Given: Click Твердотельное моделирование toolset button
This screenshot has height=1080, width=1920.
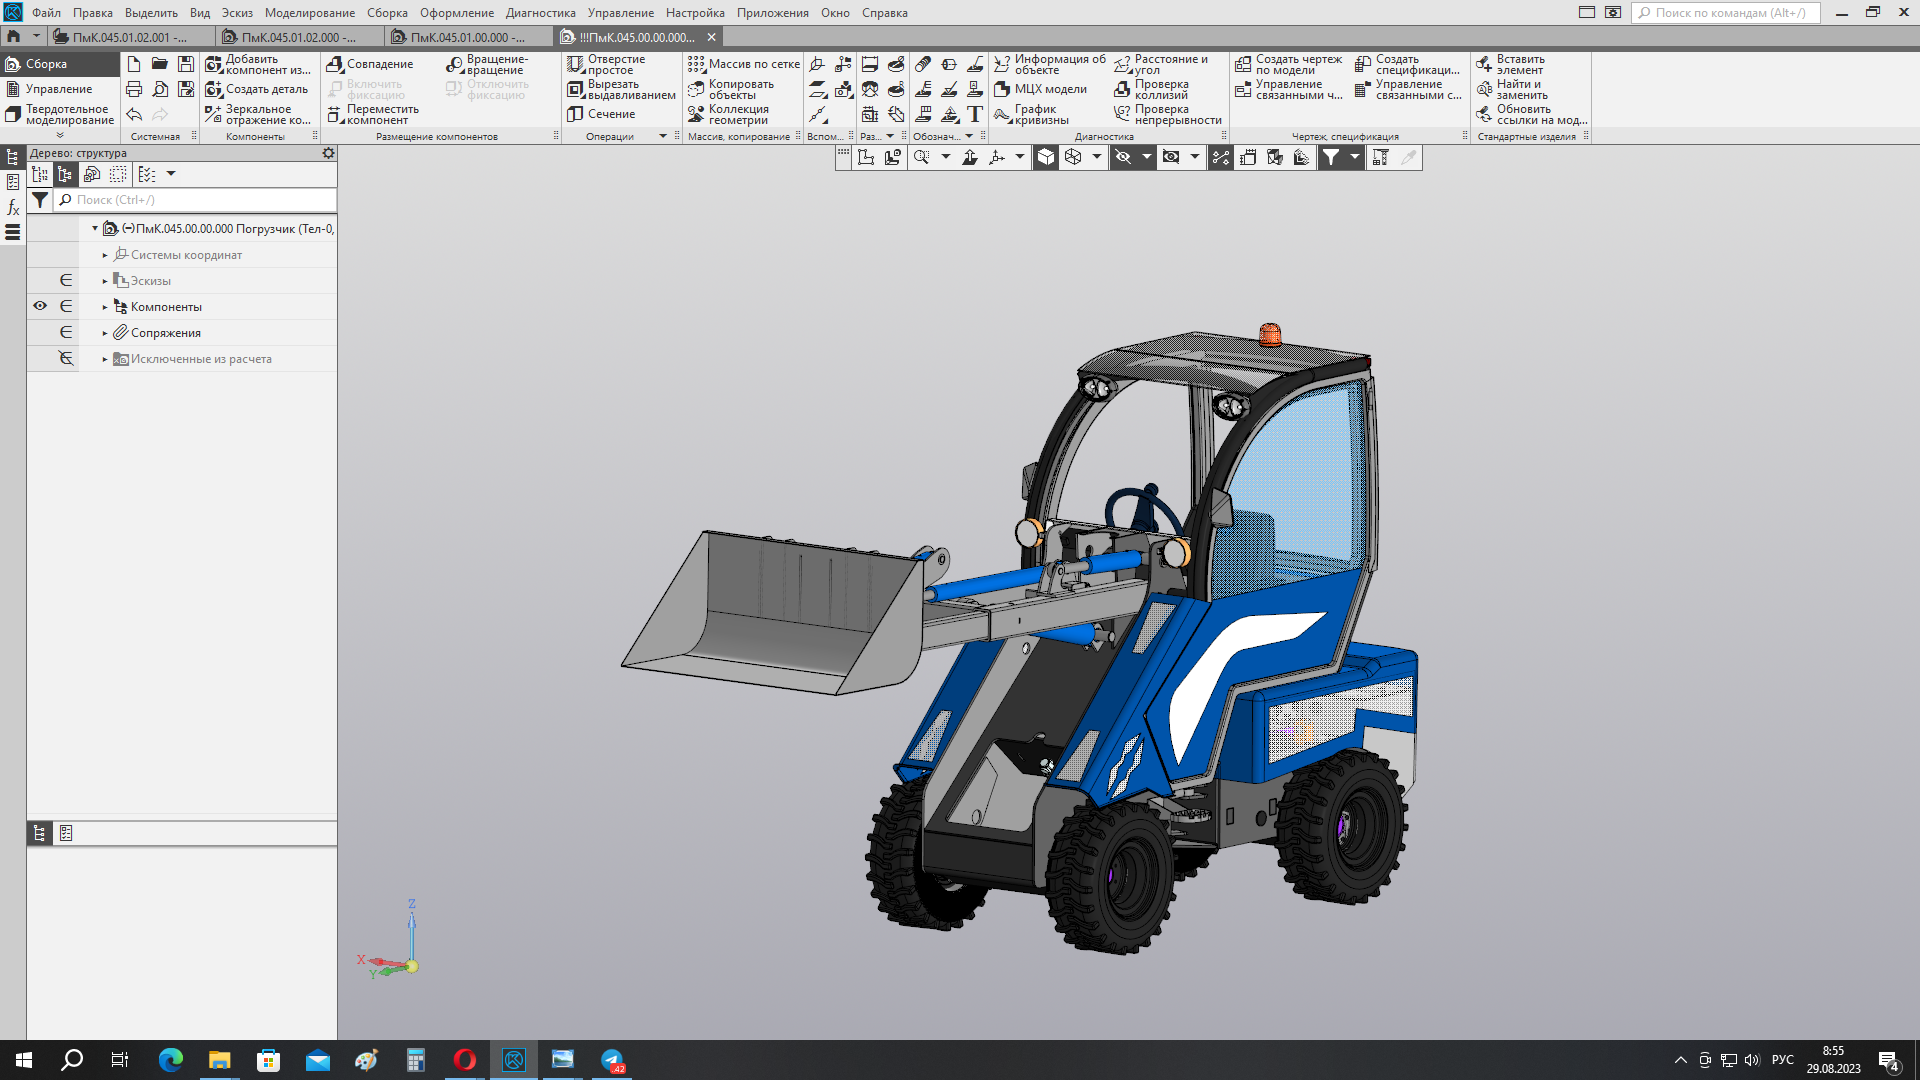Looking at the screenshot, I should click(60, 115).
